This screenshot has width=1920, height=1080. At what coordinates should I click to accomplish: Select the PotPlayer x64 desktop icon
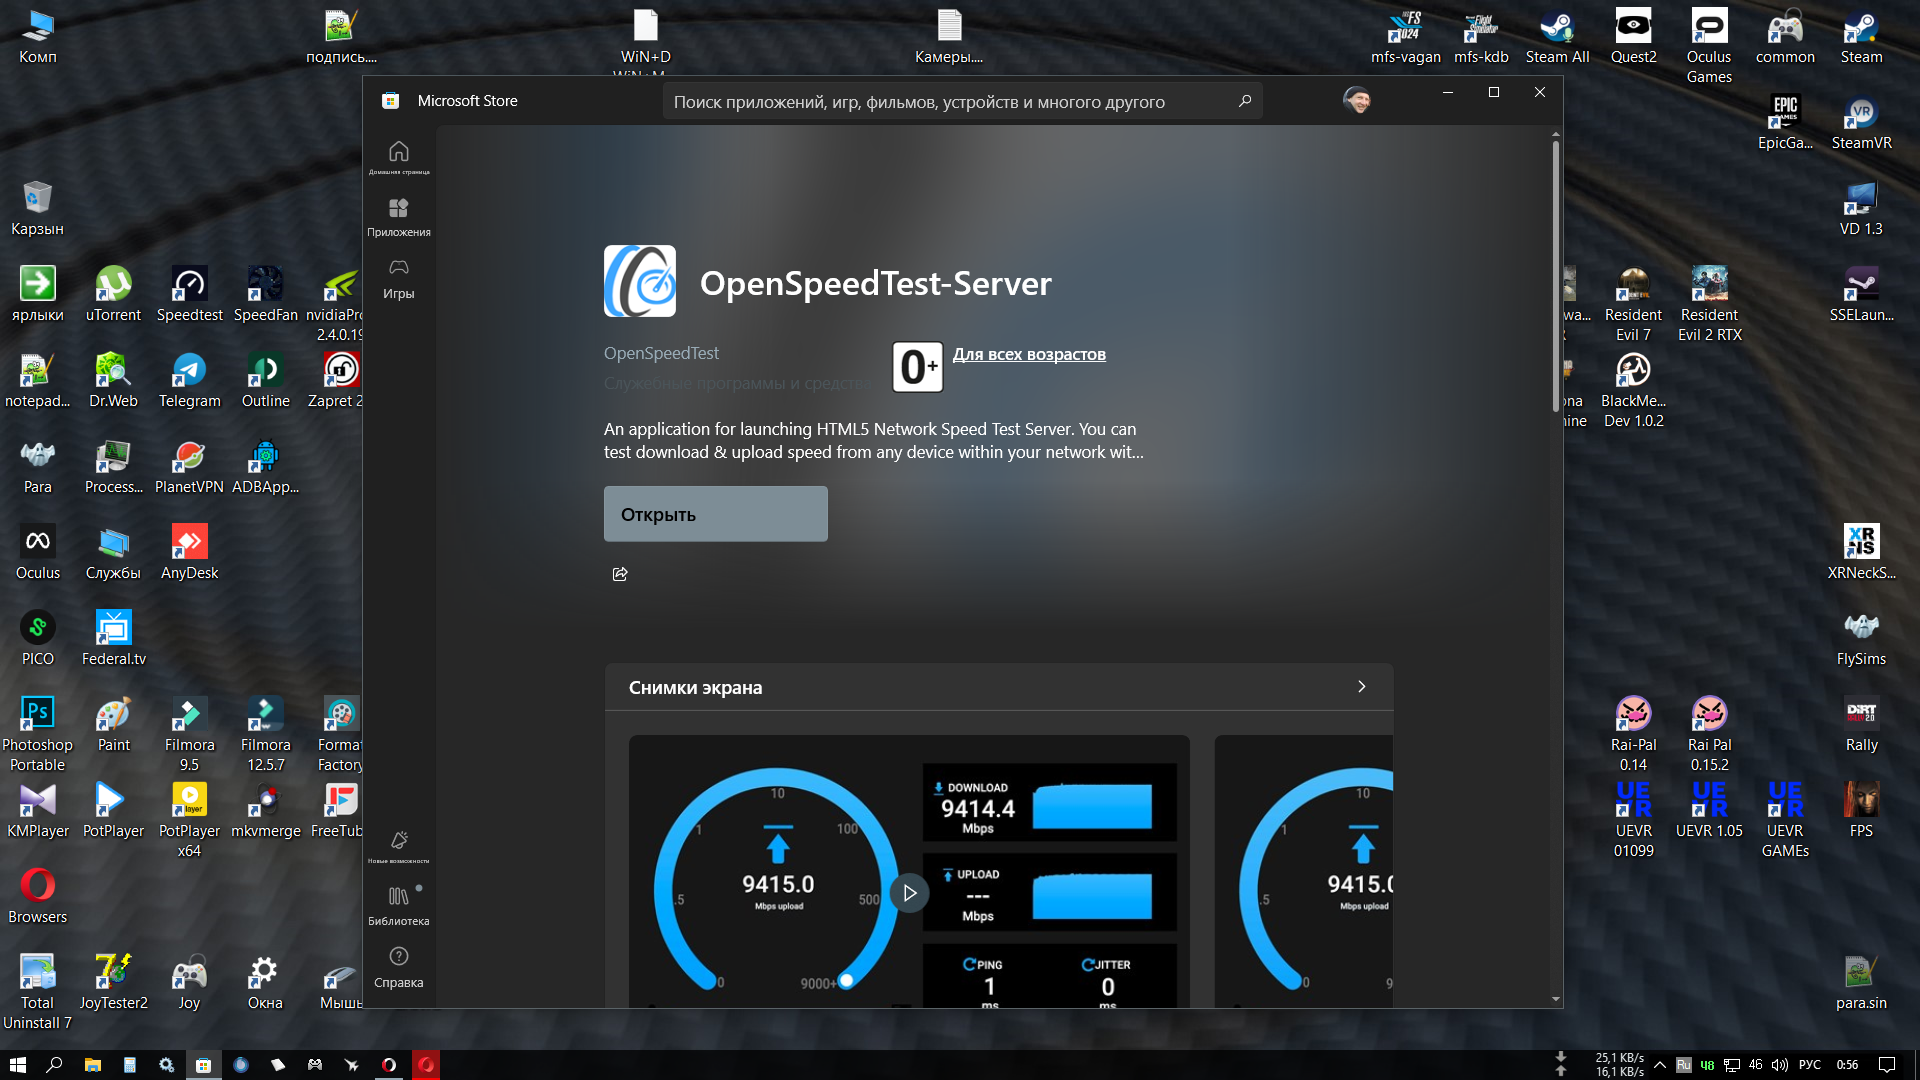(189, 821)
